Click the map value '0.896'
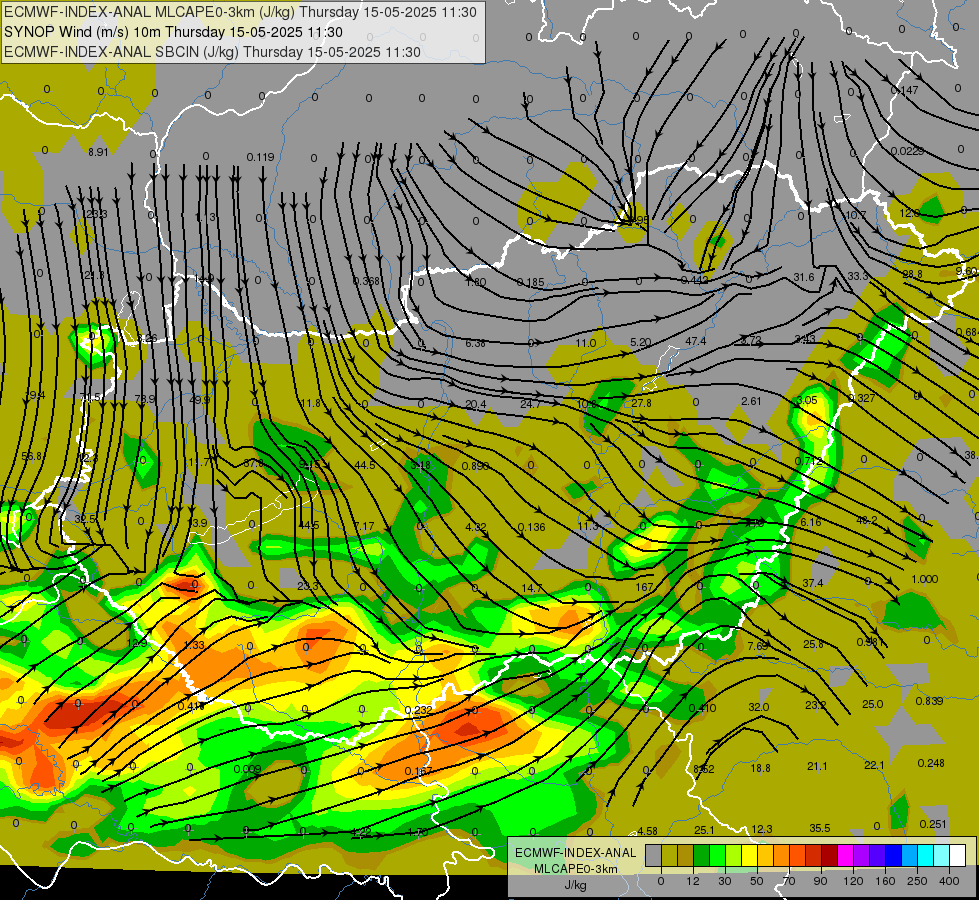The width and height of the screenshot is (979, 900). tap(475, 466)
